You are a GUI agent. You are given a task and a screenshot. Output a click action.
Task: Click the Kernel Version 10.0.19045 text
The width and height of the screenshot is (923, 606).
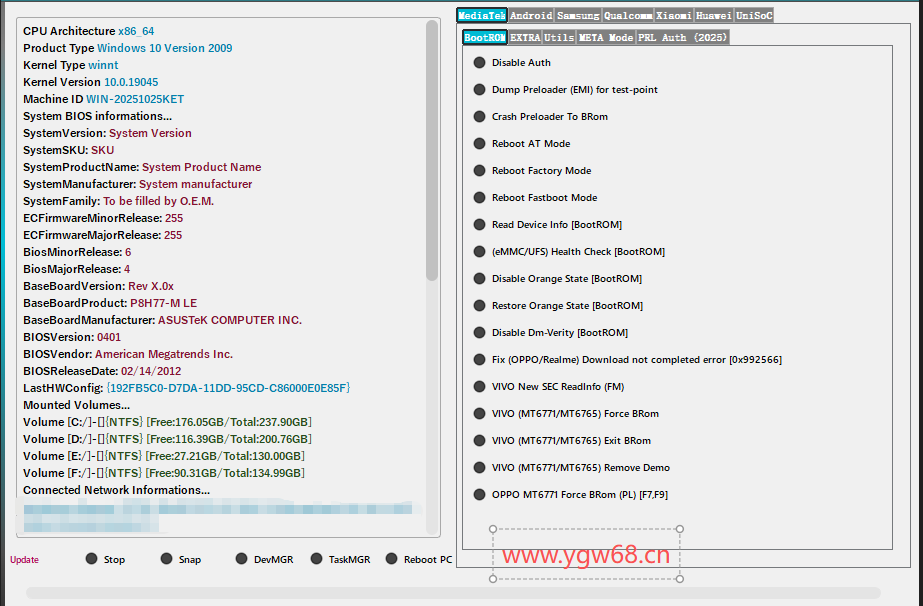click(91, 82)
